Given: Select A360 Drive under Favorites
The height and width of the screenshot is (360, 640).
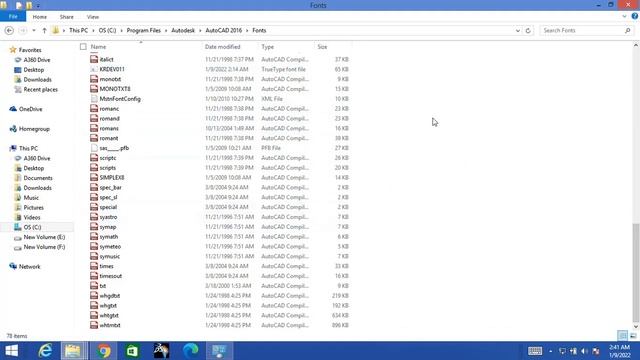Looking at the screenshot, I should (37, 60).
